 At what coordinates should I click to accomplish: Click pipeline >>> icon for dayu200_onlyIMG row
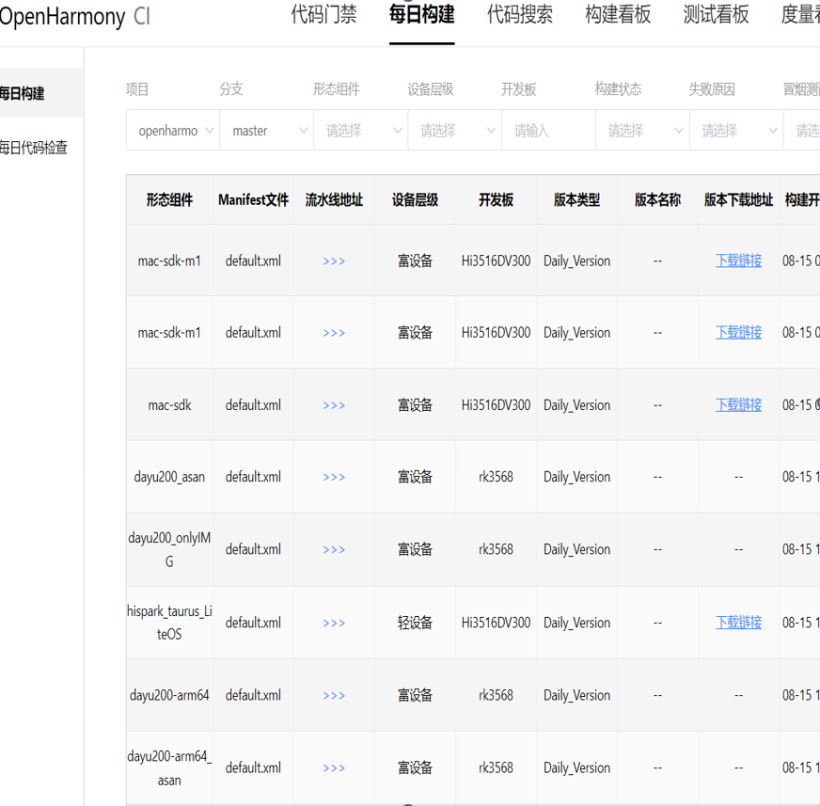click(x=334, y=550)
